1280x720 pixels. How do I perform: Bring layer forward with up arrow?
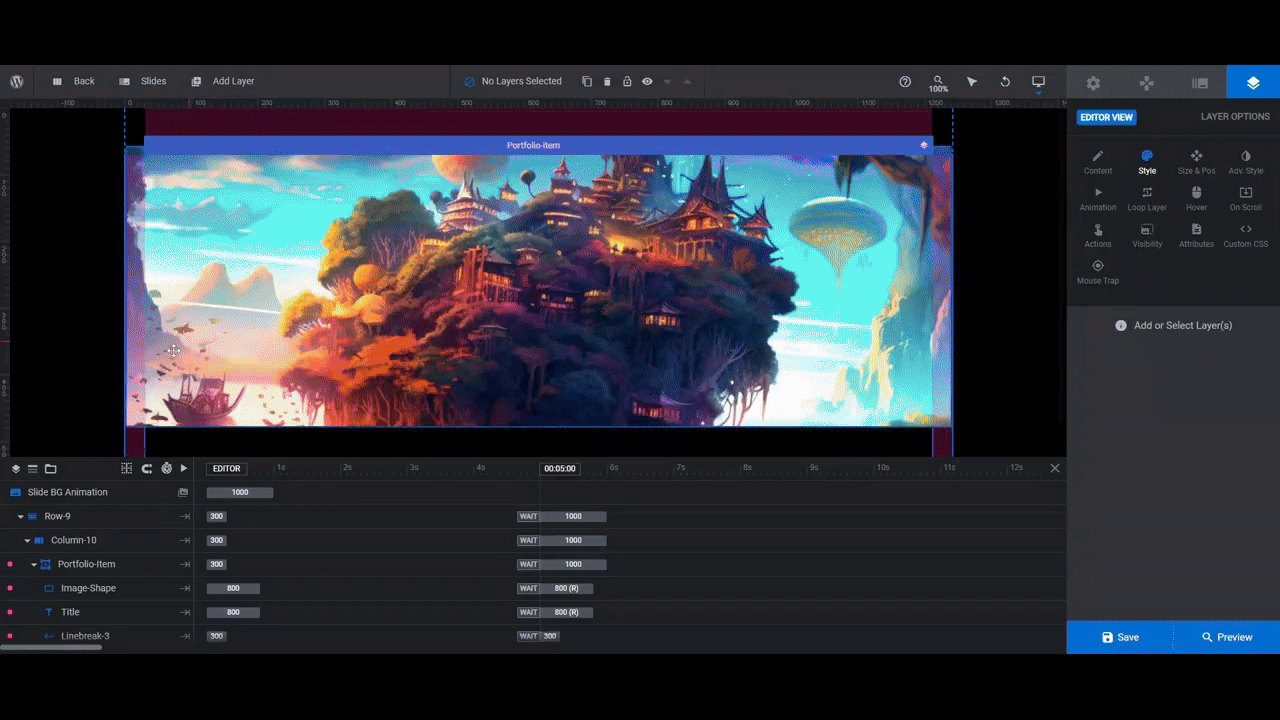pyautogui.click(x=687, y=82)
